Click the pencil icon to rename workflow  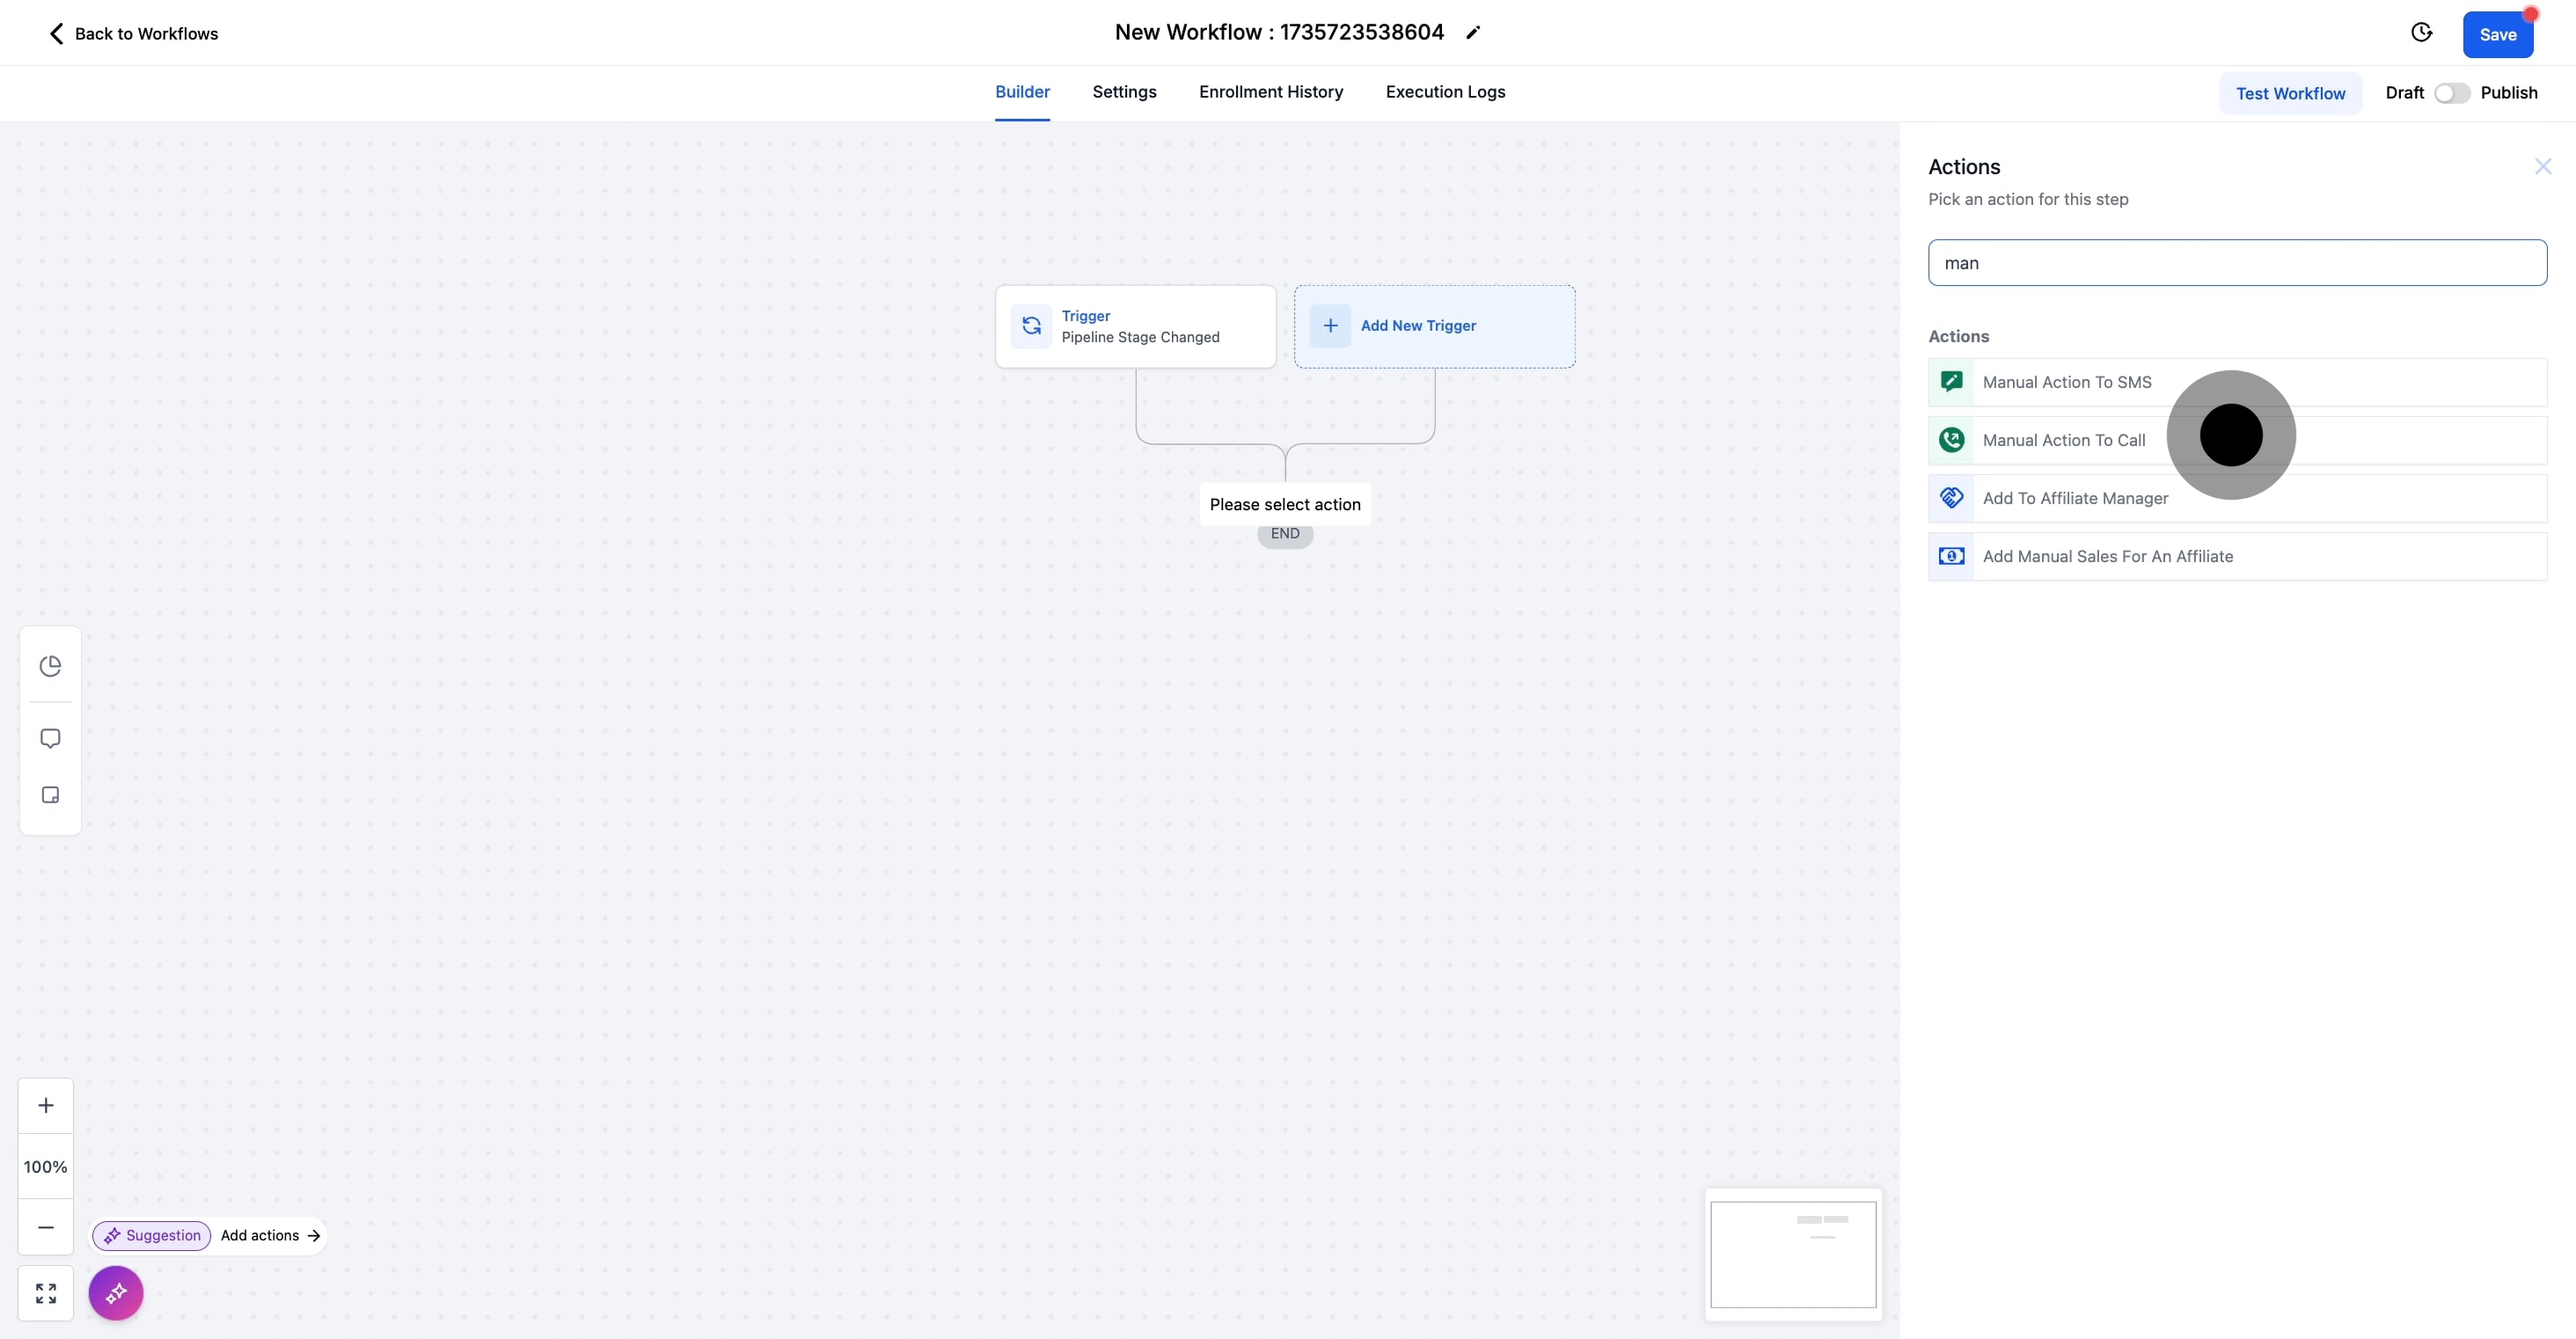1472,33
